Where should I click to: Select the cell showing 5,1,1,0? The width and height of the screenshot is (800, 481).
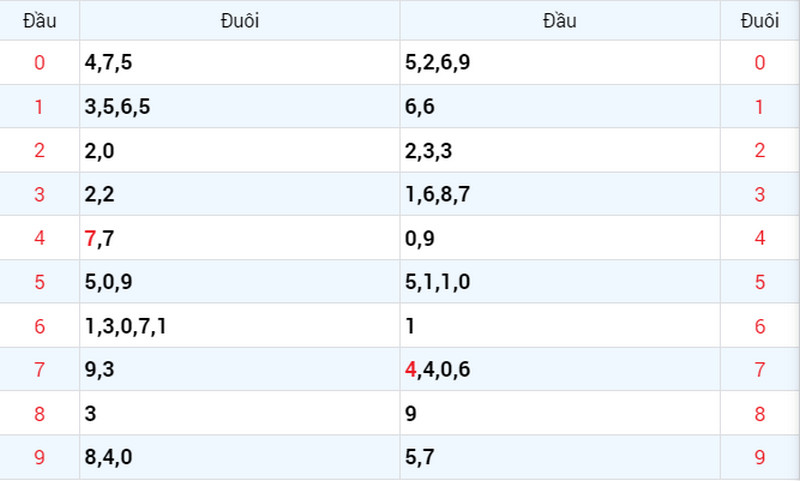[x=560, y=282]
